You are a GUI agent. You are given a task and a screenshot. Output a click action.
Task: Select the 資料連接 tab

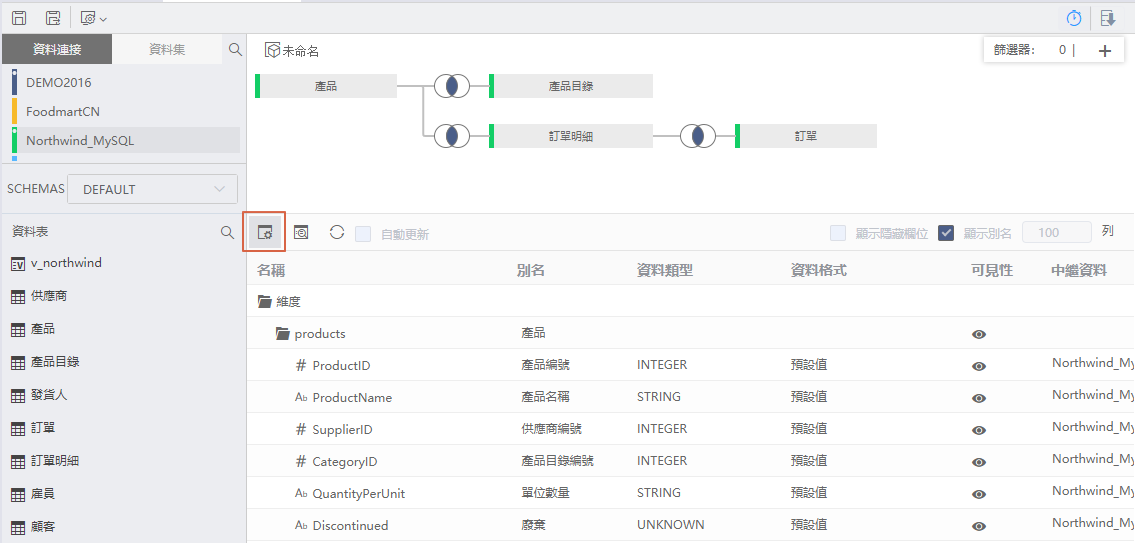pyautogui.click(x=57, y=49)
